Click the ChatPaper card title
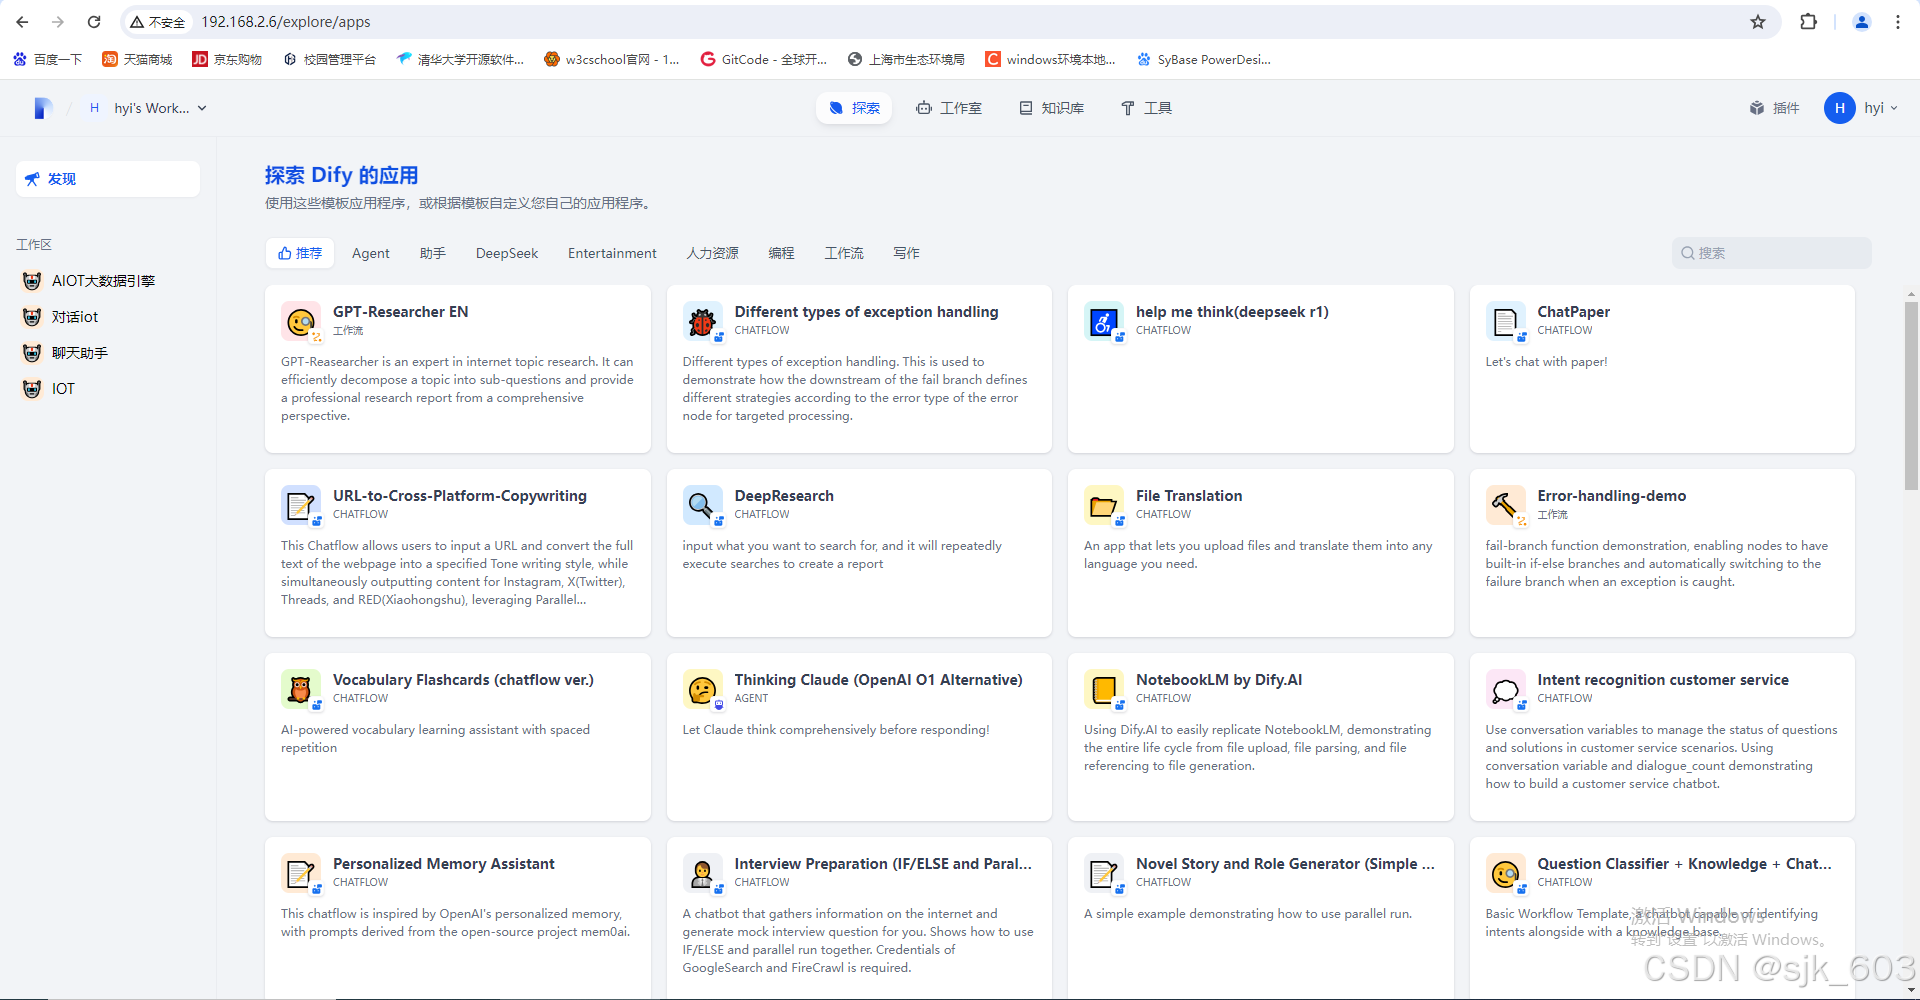 pyautogui.click(x=1573, y=312)
